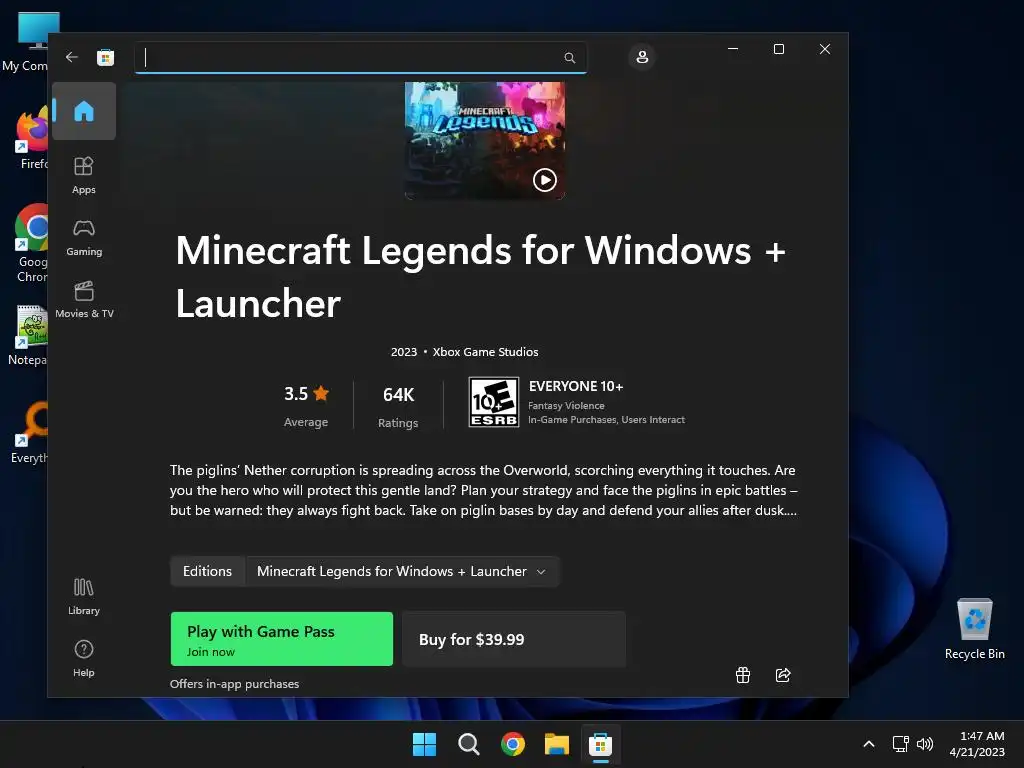Open Xbox Game Studios publisher link
The width and height of the screenshot is (1024, 768).
coord(485,352)
